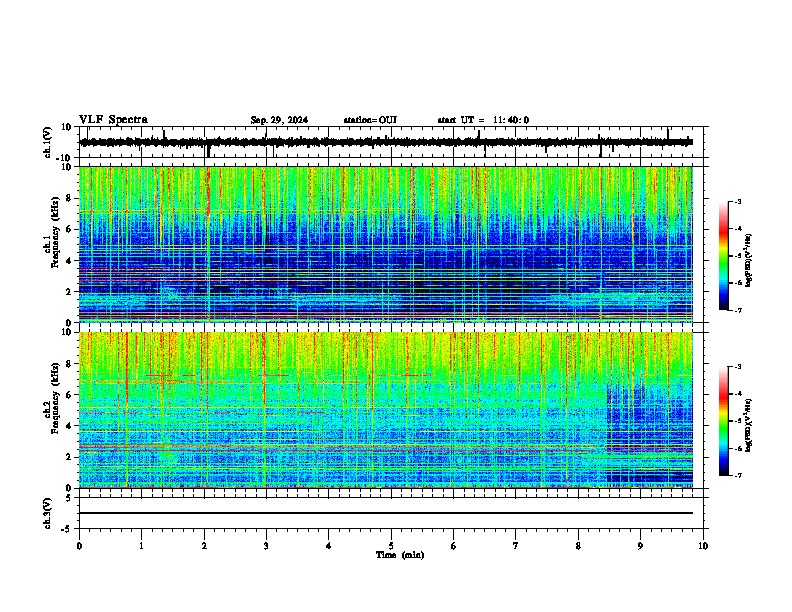Screen dimensions: 792x612
Task: Click the ch.1 waveform trace
Action: (386, 142)
